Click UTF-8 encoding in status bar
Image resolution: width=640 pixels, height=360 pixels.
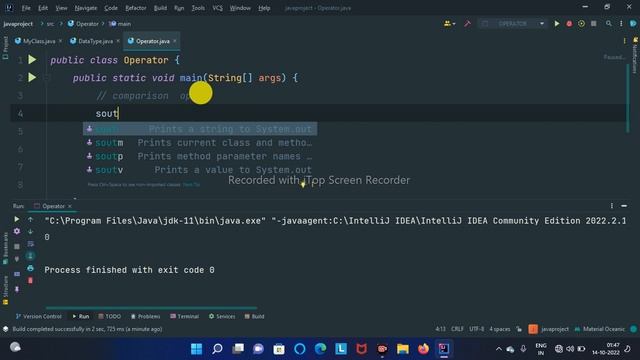(x=476, y=329)
